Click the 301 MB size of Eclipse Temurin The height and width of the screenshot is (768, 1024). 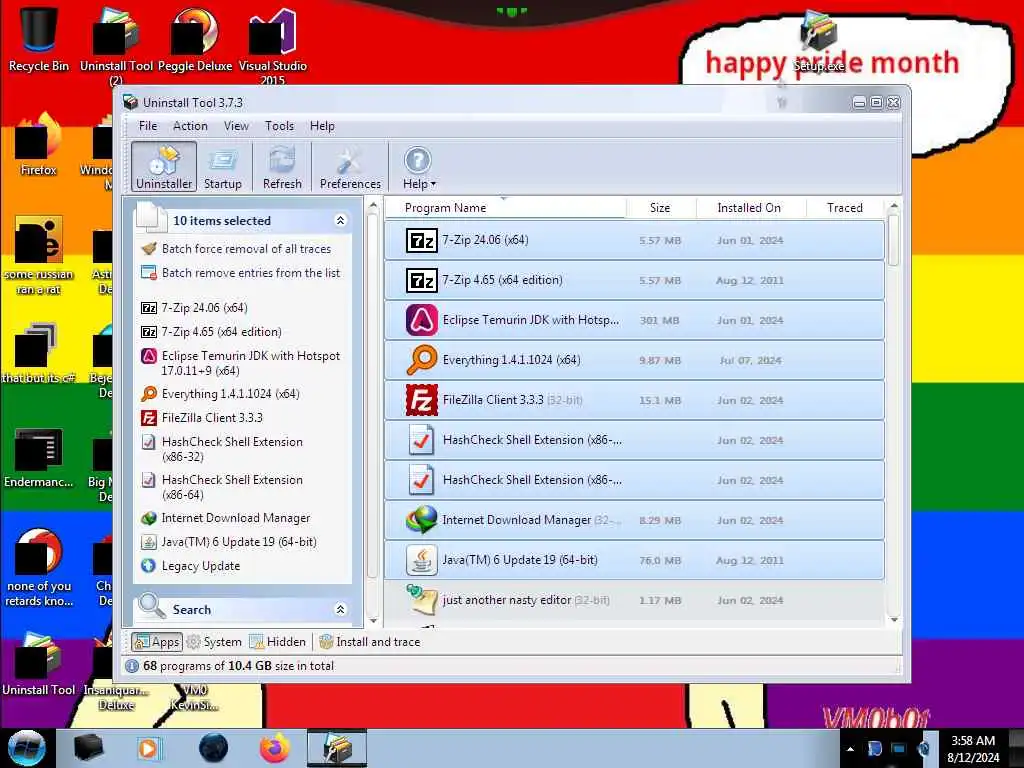click(x=659, y=321)
